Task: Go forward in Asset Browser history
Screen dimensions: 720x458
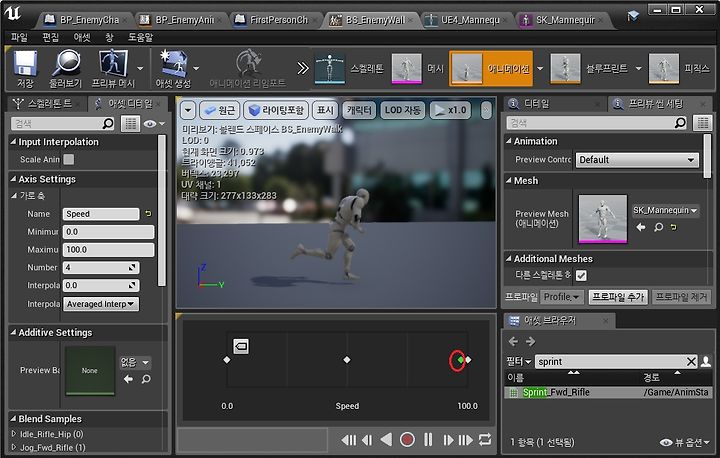Action: point(530,341)
